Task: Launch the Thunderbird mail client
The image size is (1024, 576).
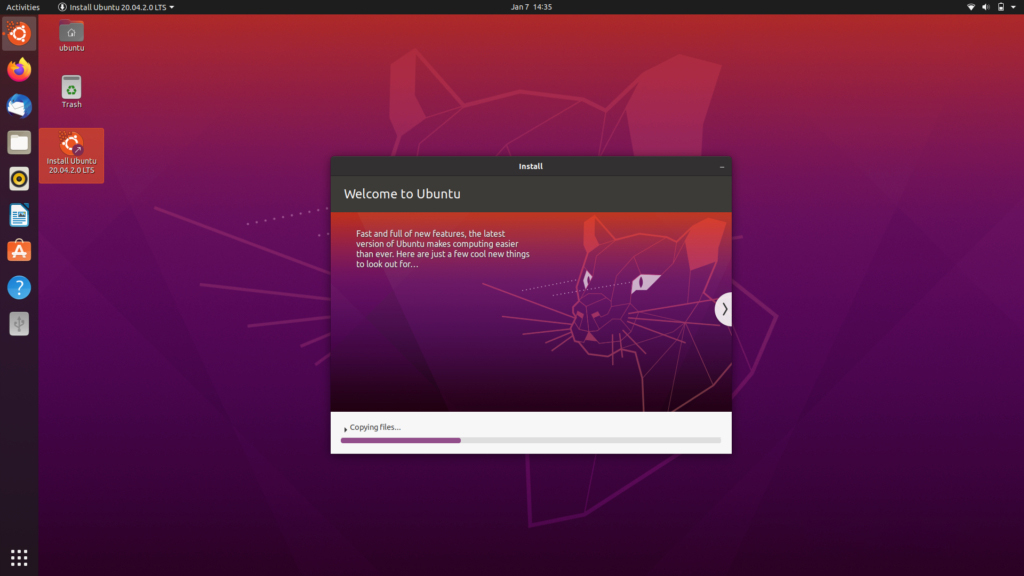Action: (18, 106)
